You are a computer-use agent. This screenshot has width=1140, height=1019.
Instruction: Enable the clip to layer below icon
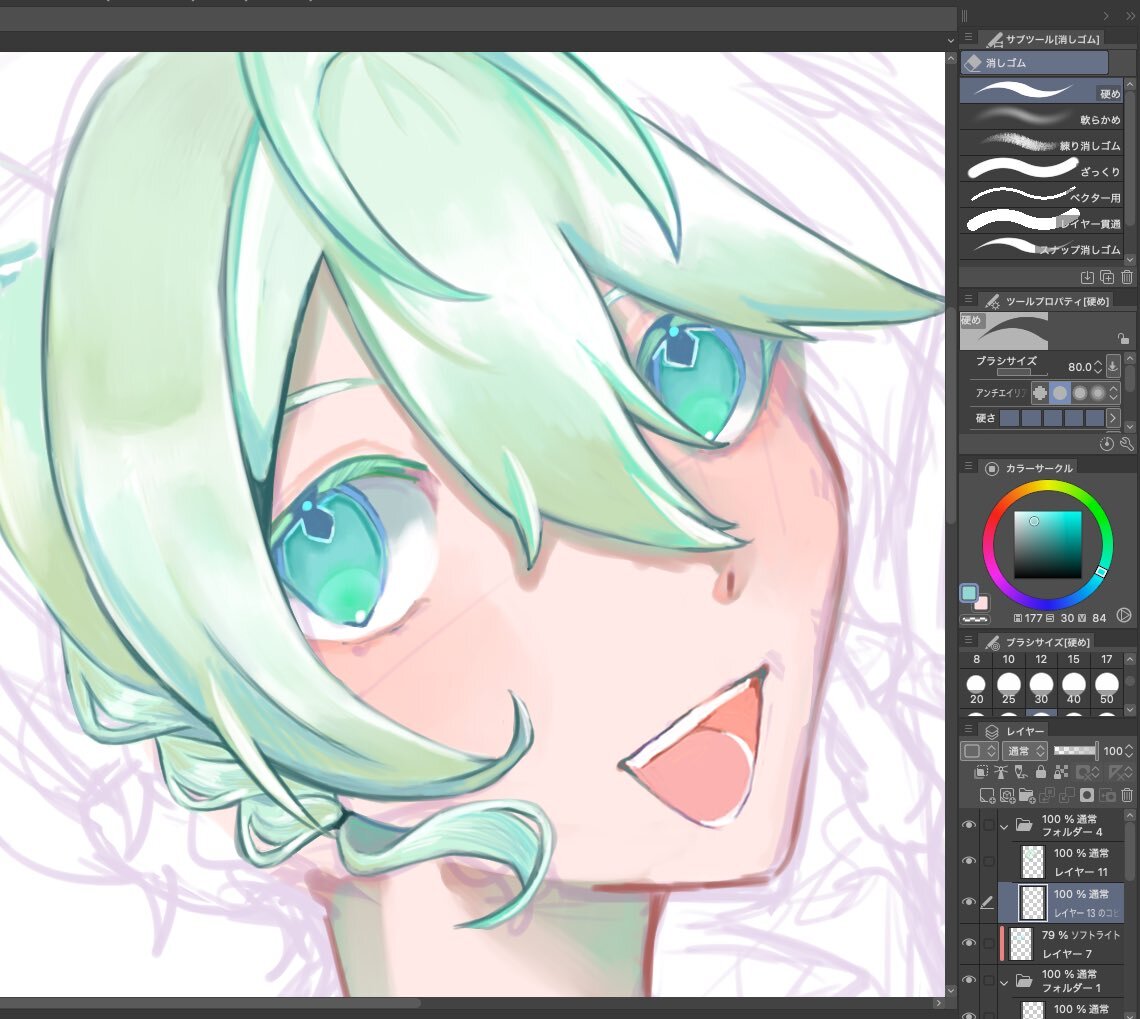(983, 773)
